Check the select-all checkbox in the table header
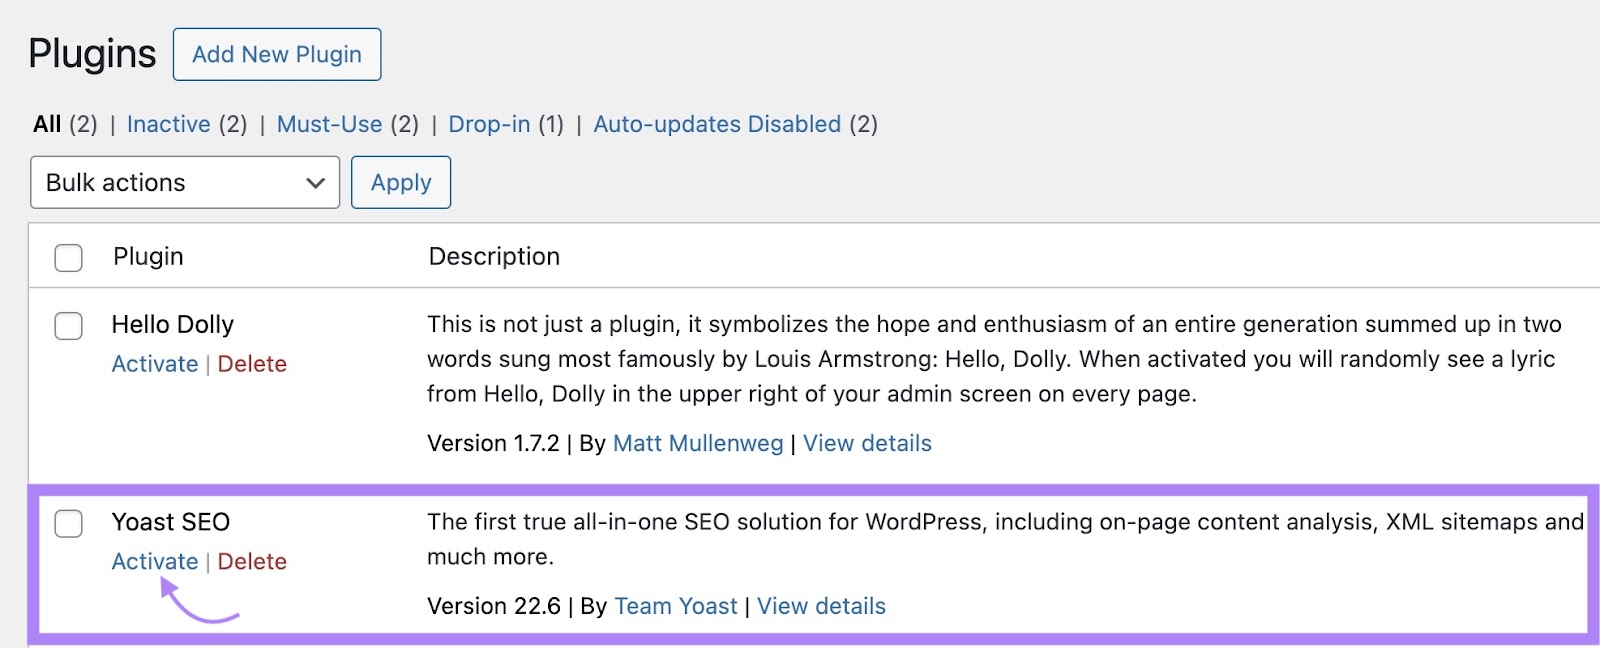This screenshot has width=1600, height=648. (68, 257)
